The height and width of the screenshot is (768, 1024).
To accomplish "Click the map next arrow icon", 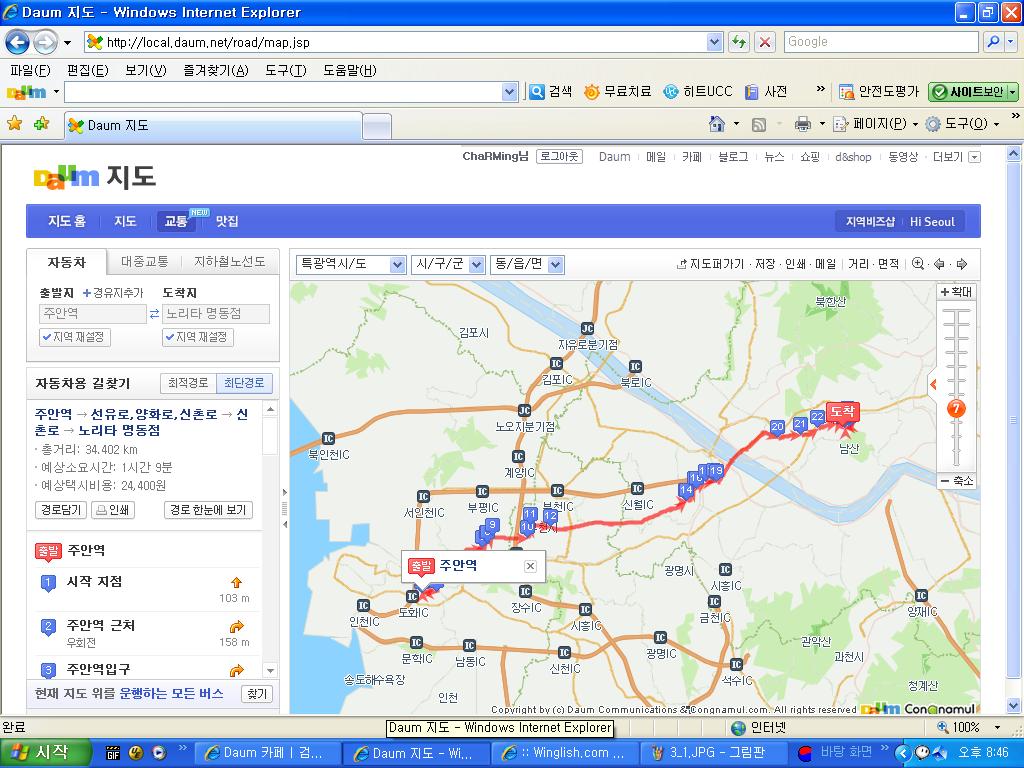I will 961,264.
